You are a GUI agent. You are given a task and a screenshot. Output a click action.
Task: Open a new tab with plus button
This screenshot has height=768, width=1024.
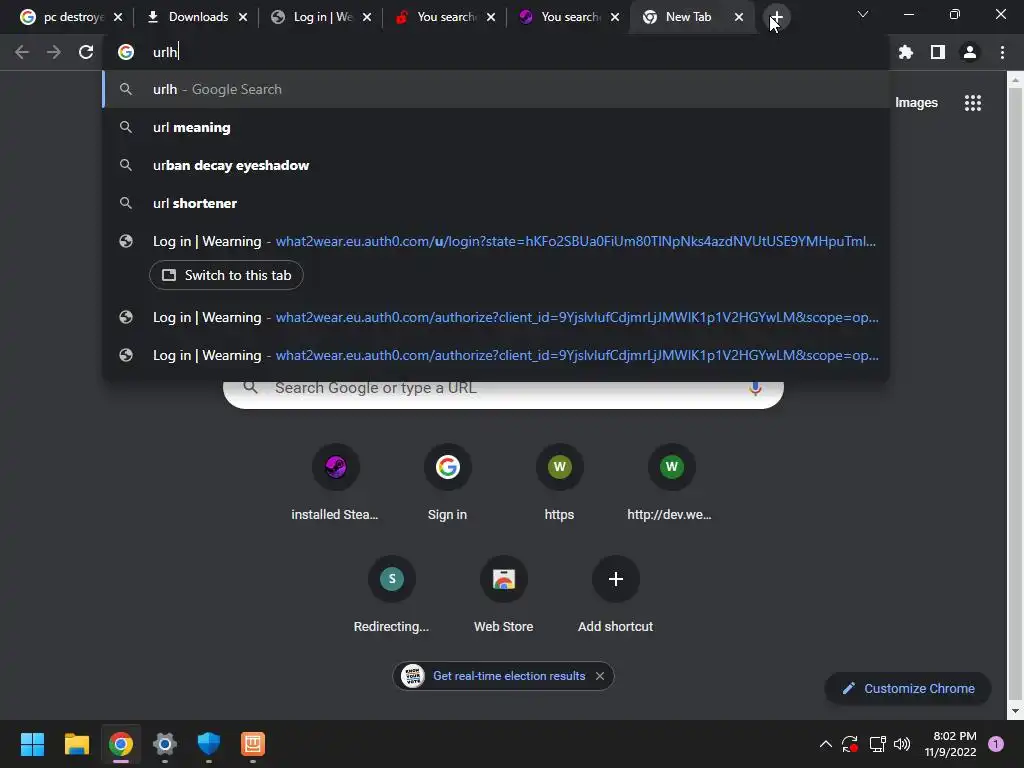click(x=776, y=17)
